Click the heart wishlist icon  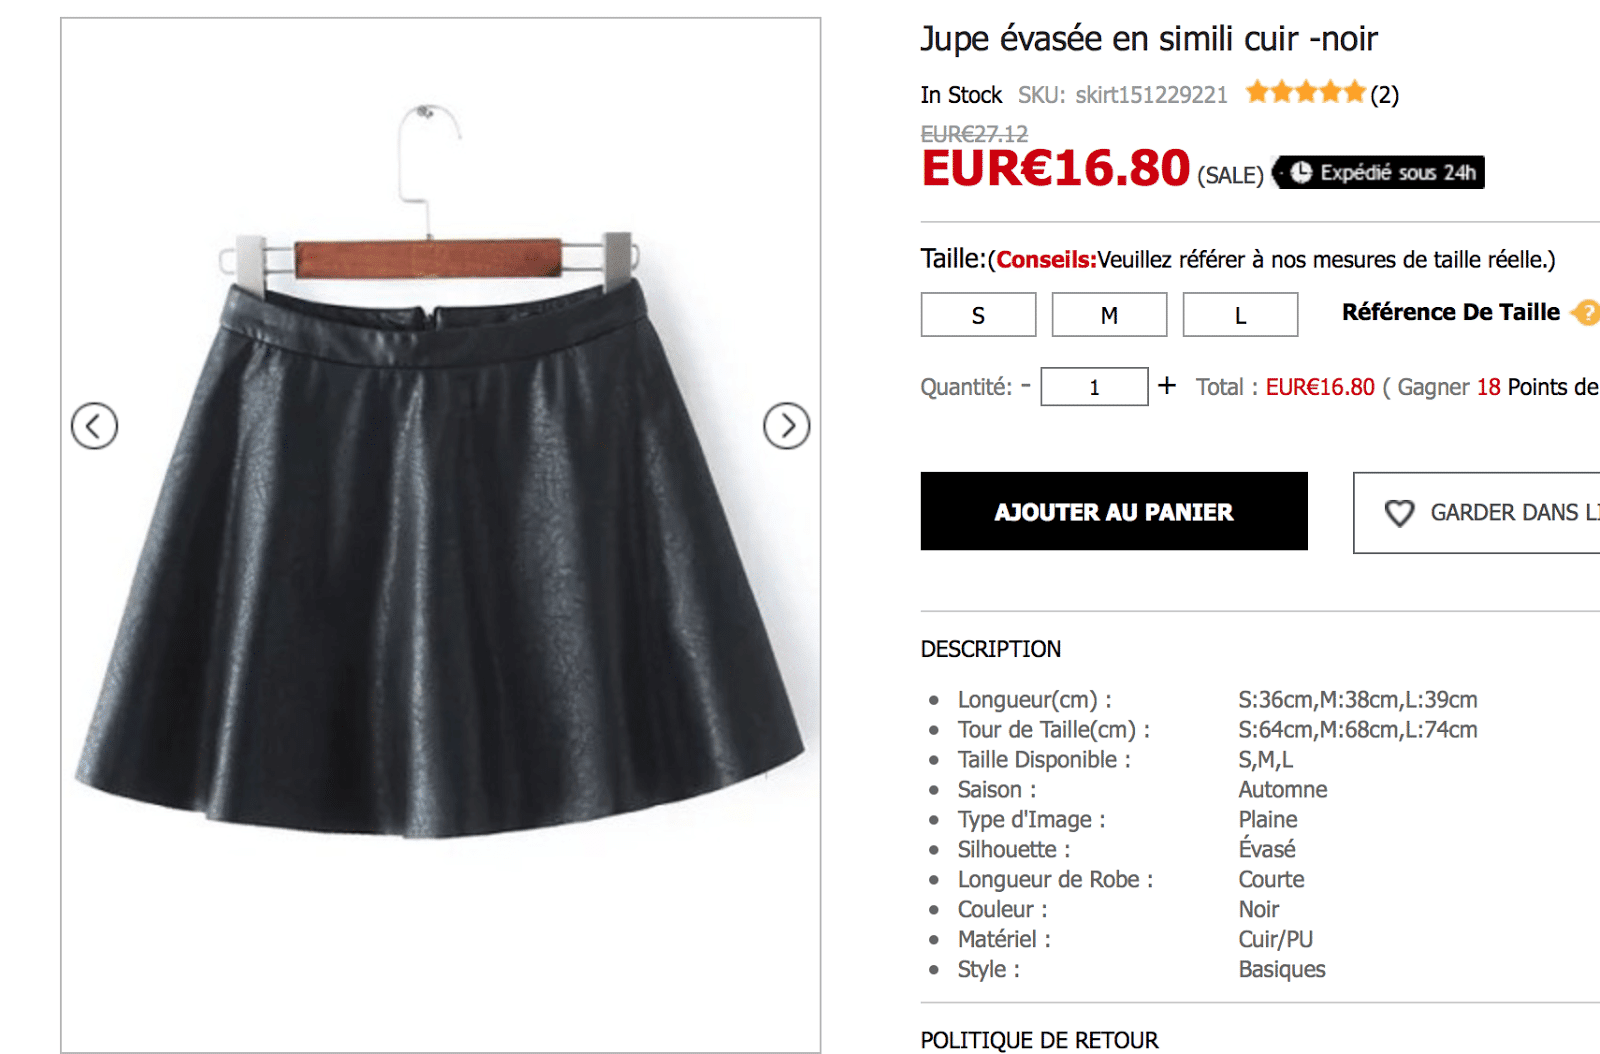(x=1399, y=513)
